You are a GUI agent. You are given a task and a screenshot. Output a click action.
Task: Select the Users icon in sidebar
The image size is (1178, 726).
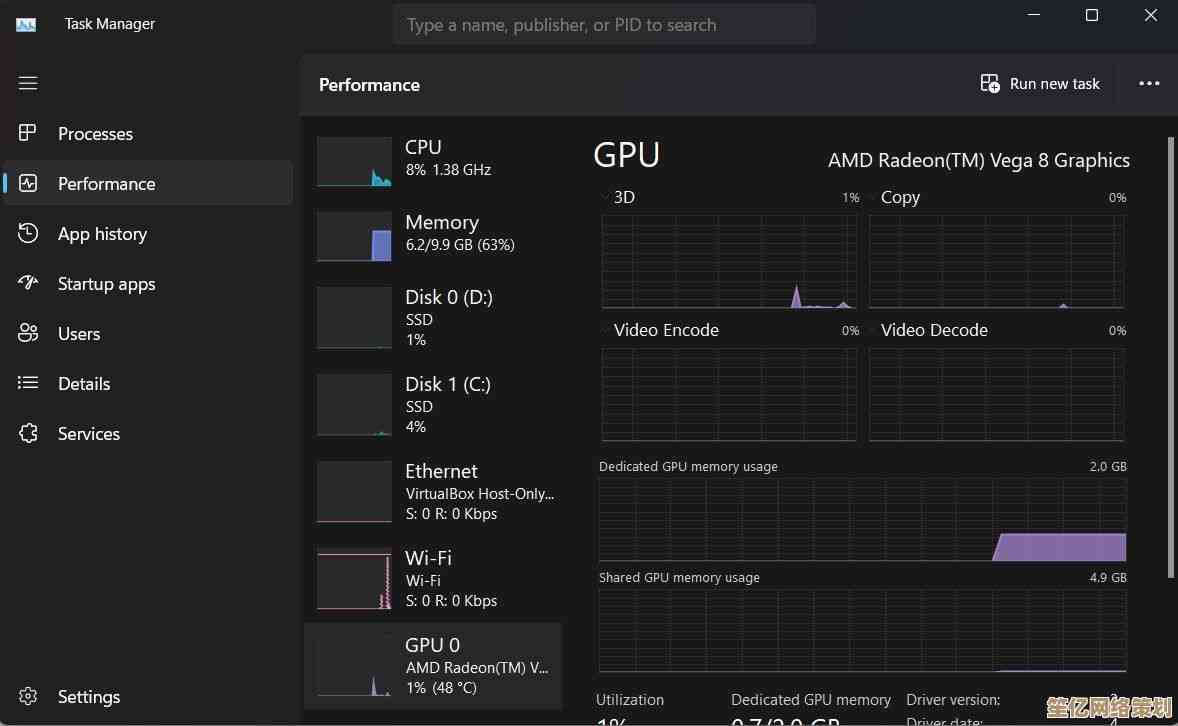pyautogui.click(x=28, y=333)
